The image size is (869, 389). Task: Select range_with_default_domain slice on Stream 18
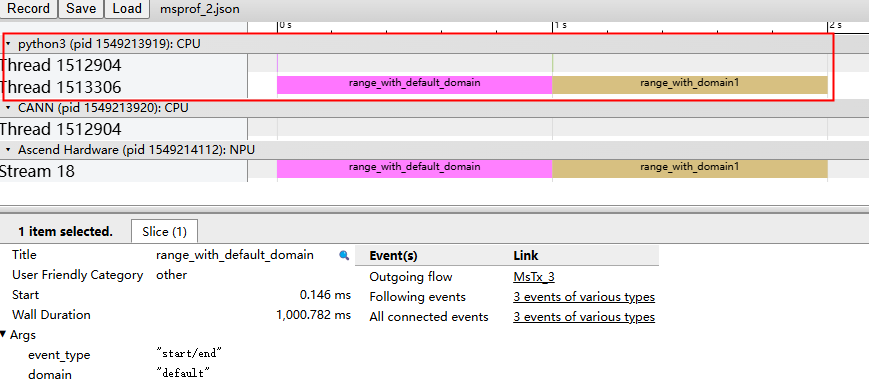pos(415,169)
